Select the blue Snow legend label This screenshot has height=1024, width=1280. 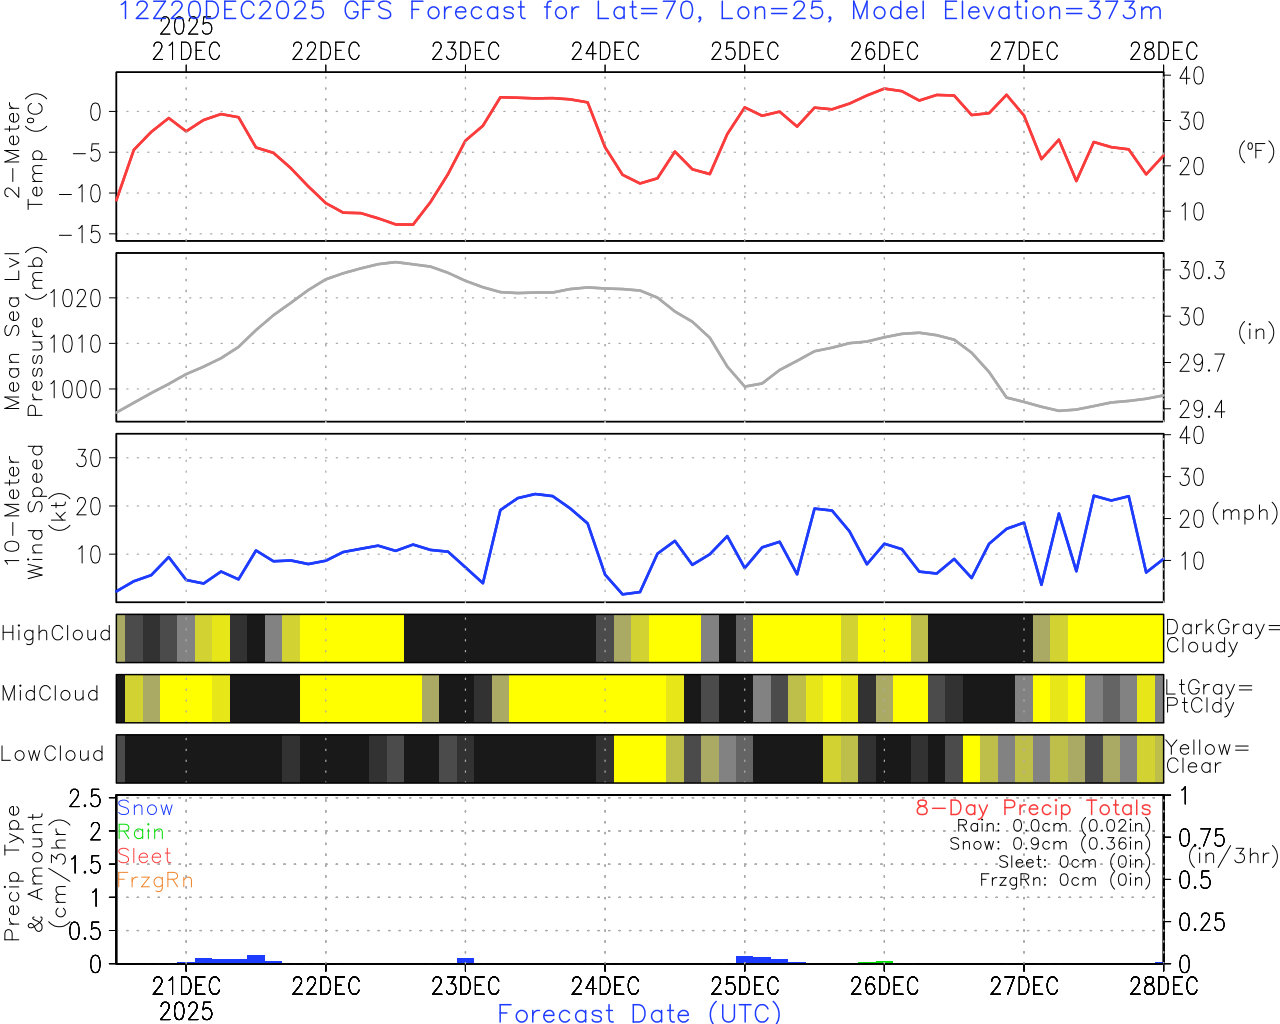(x=145, y=808)
